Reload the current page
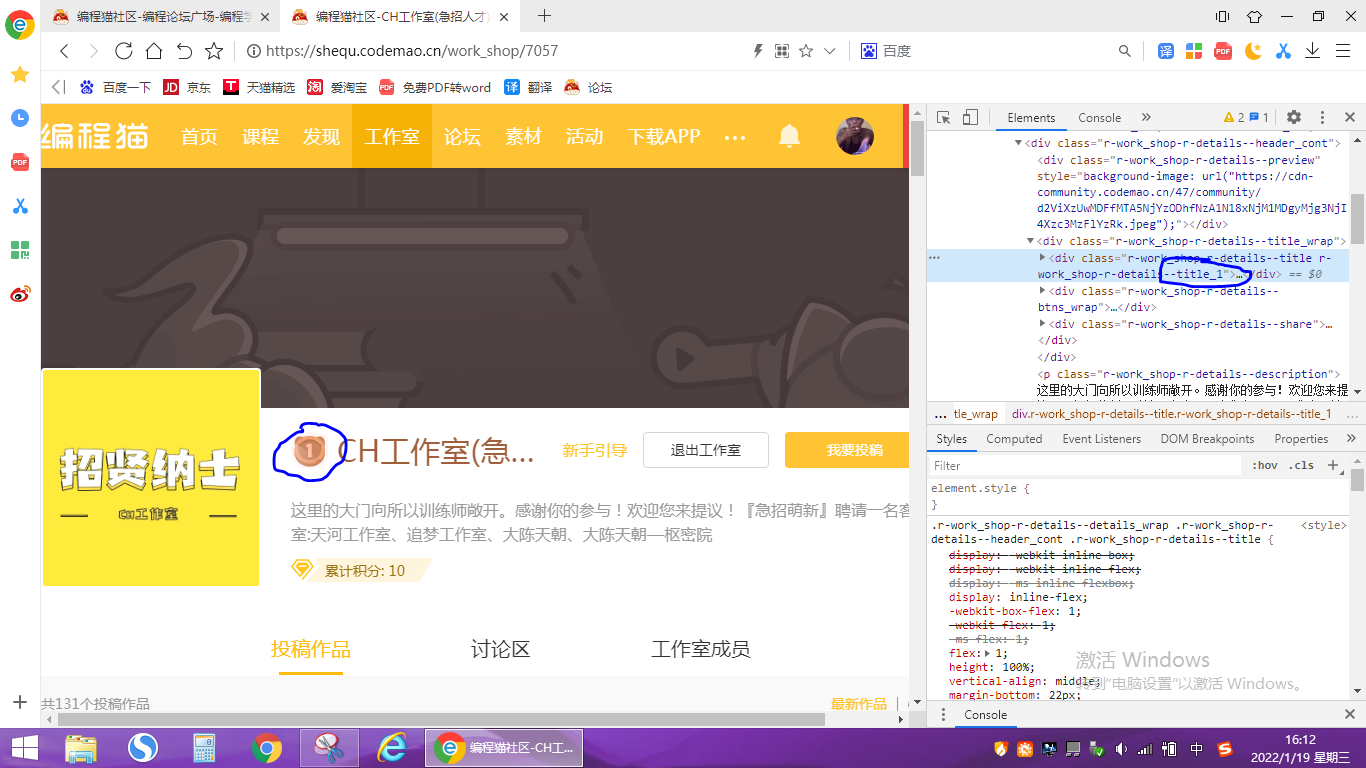 coord(124,51)
